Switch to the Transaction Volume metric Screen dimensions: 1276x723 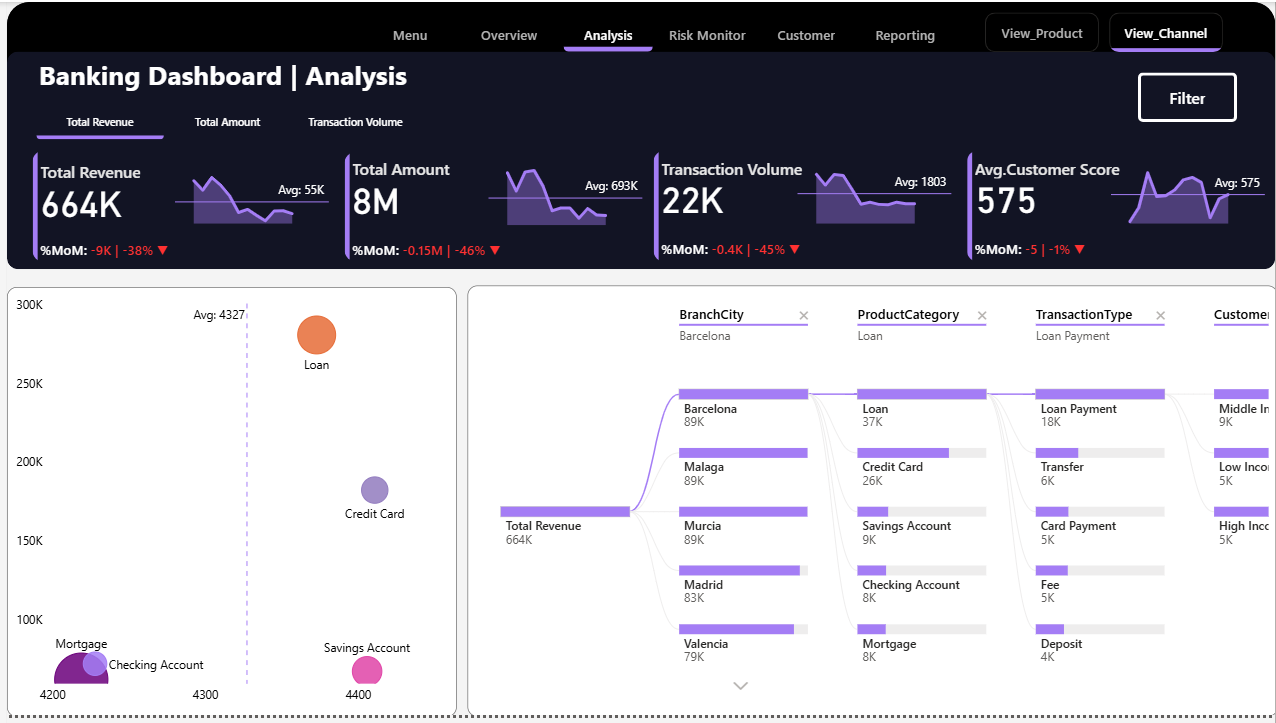pos(355,122)
